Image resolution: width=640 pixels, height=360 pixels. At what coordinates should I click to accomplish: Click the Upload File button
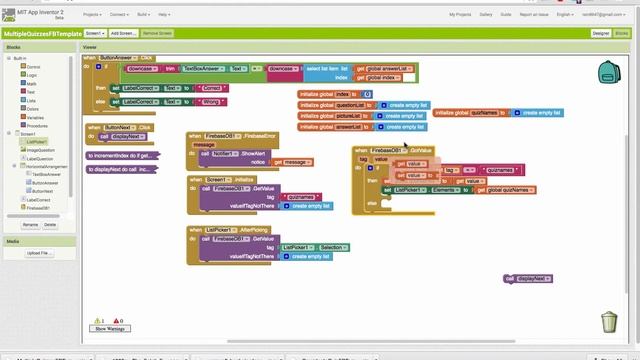39,253
